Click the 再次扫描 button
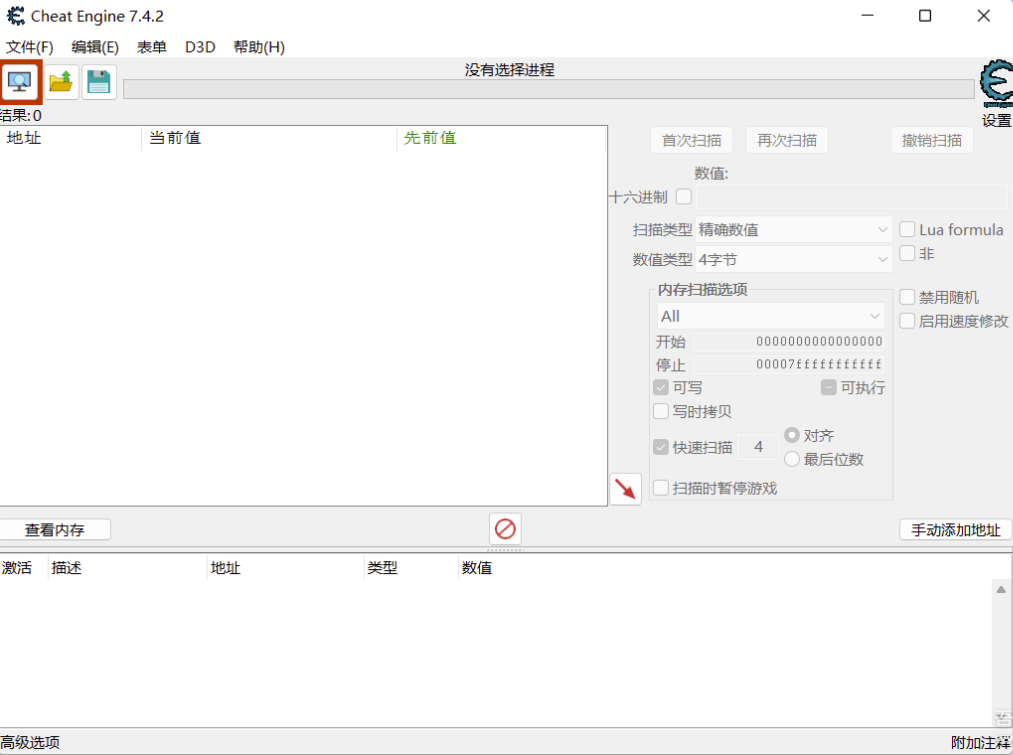 787,140
